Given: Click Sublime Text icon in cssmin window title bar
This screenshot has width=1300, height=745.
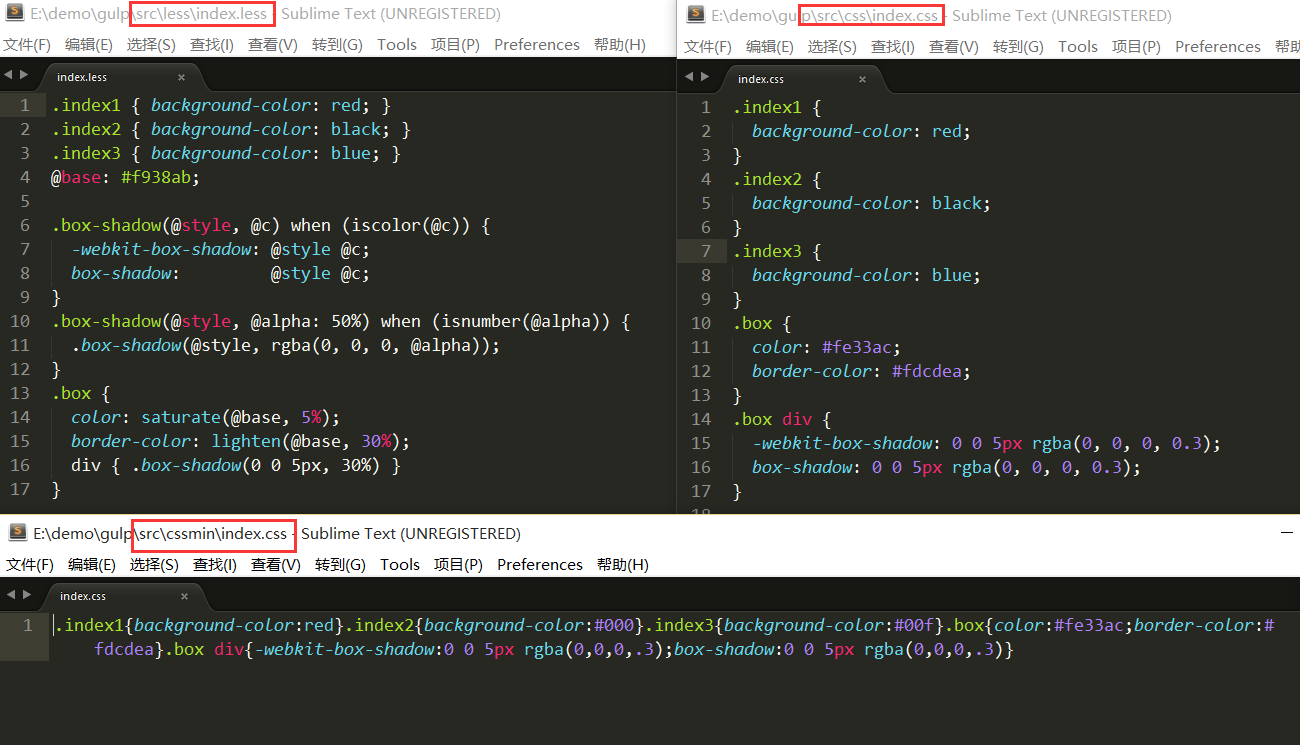Looking at the screenshot, I should (x=17, y=533).
